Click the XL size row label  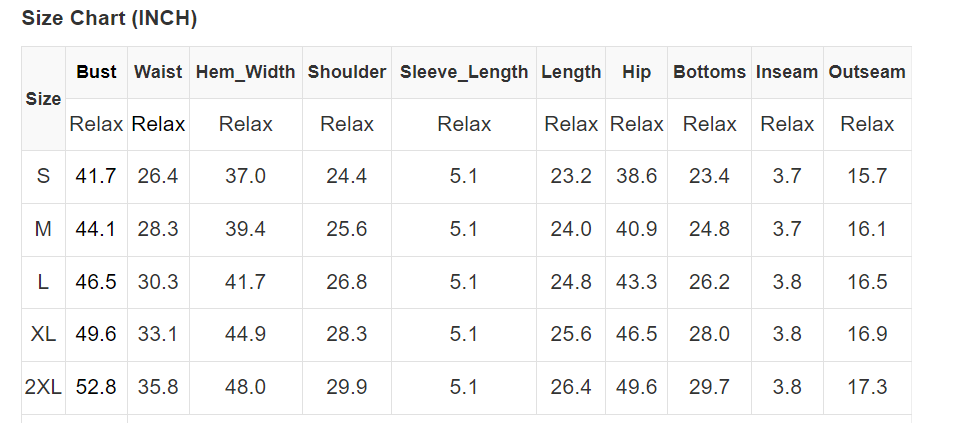(43, 334)
